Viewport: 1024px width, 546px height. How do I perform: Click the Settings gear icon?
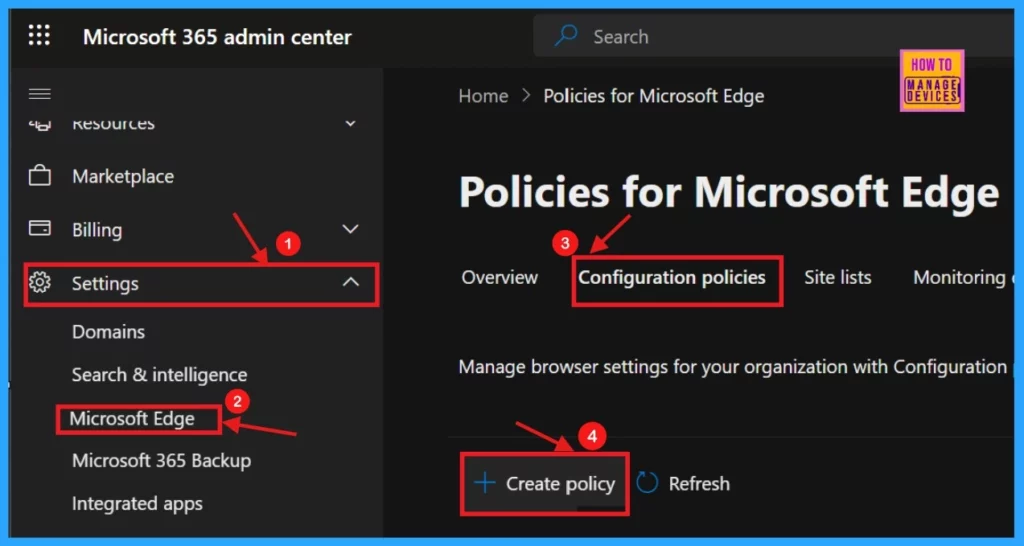40,283
